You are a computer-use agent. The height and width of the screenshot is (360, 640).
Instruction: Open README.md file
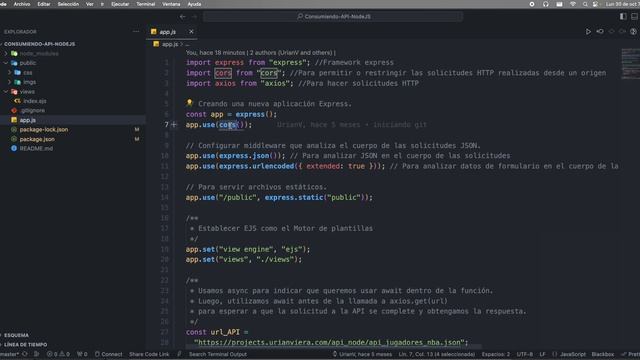[x=36, y=148]
